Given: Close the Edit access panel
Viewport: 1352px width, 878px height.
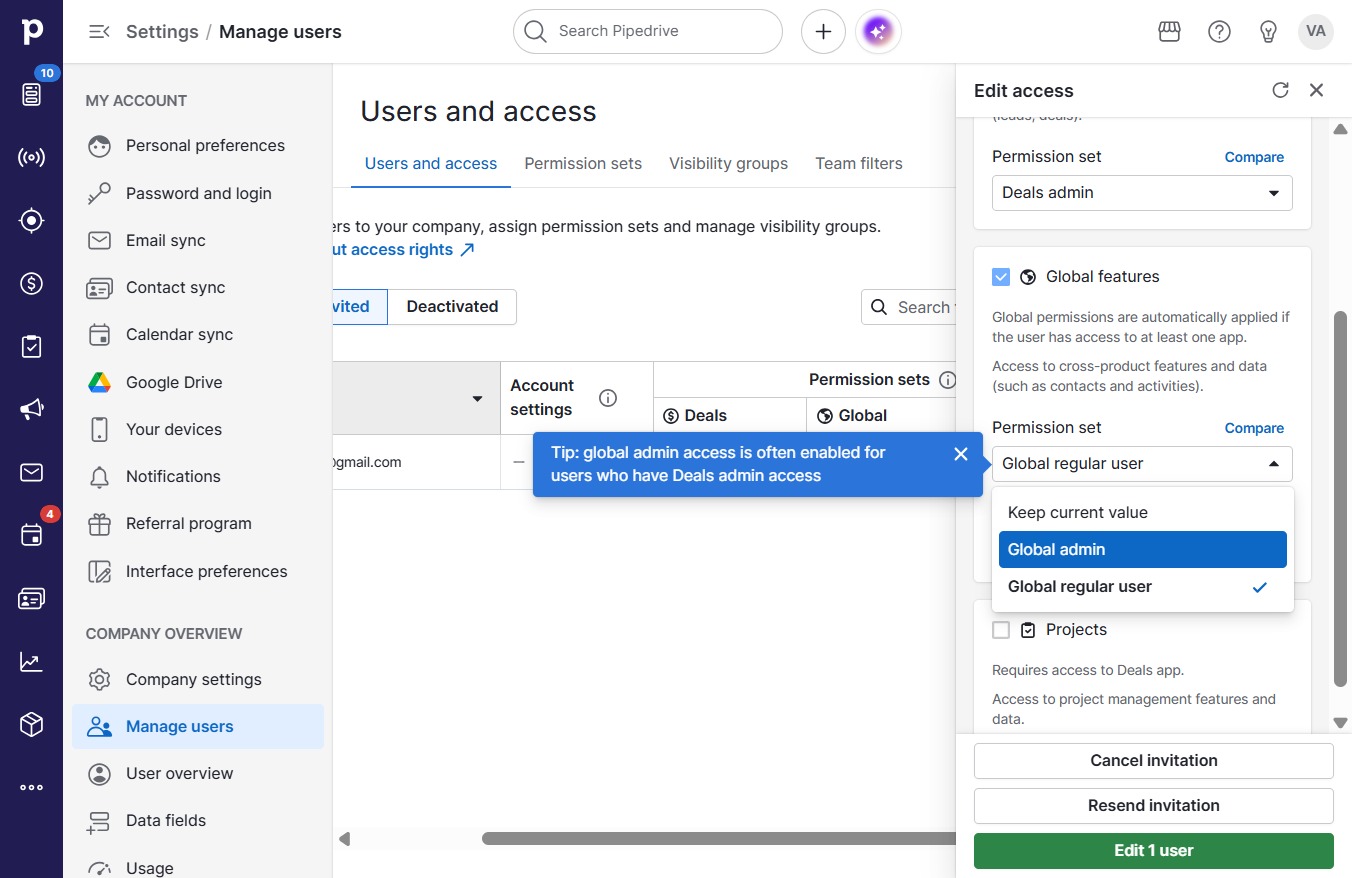Looking at the screenshot, I should (x=1316, y=90).
